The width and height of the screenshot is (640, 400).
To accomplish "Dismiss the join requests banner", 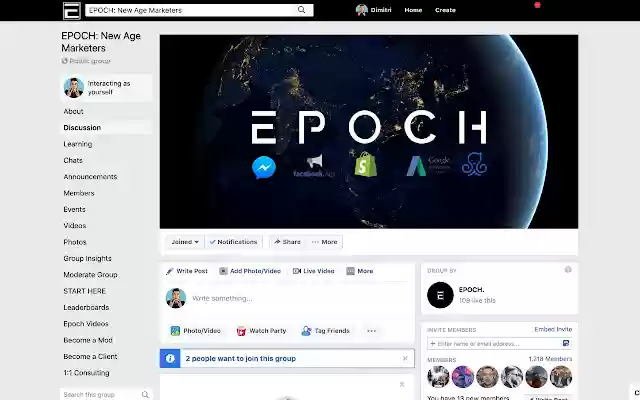I will (x=405, y=358).
